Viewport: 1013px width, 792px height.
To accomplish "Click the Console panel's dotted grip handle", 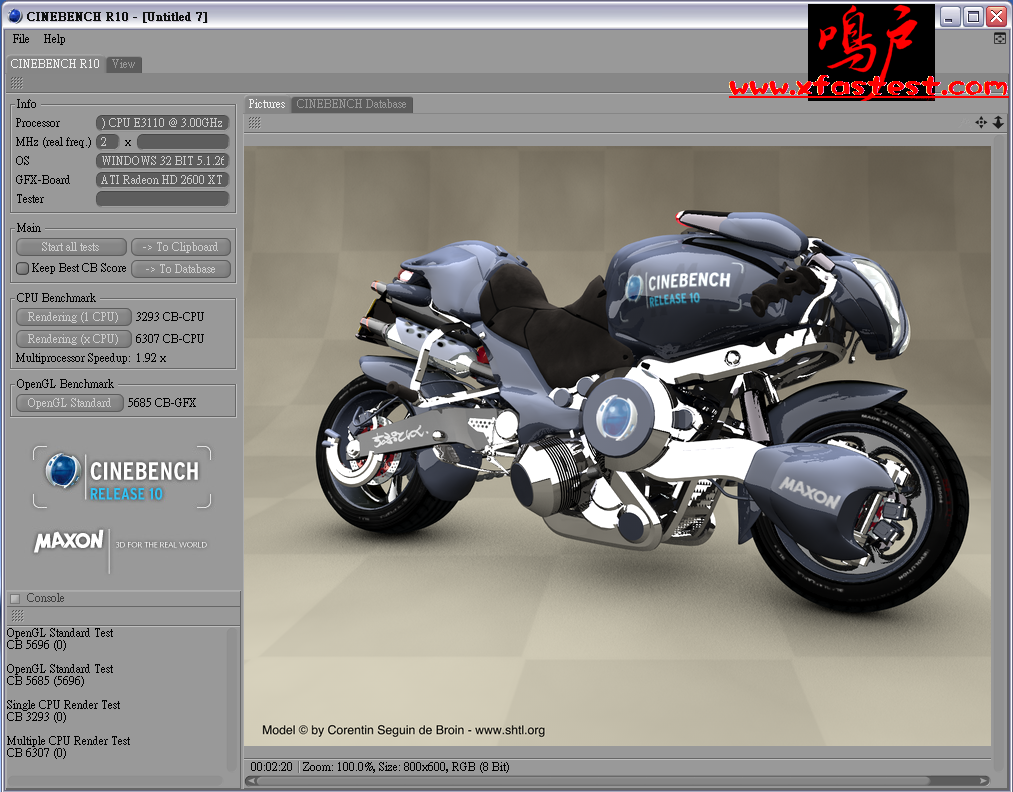I will pyautogui.click(x=16, y=616).
